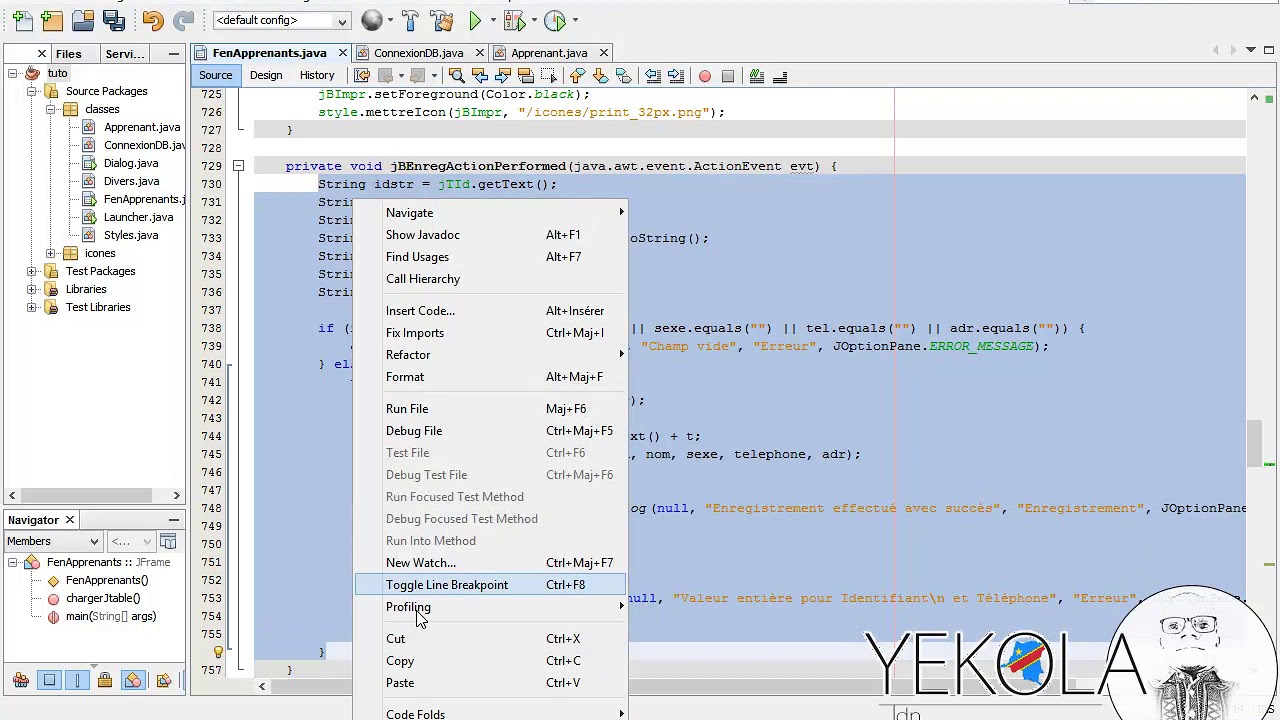Screen dimensions: 1280x720
Task: Open the Profiling submenu
Action: point(490,607)
